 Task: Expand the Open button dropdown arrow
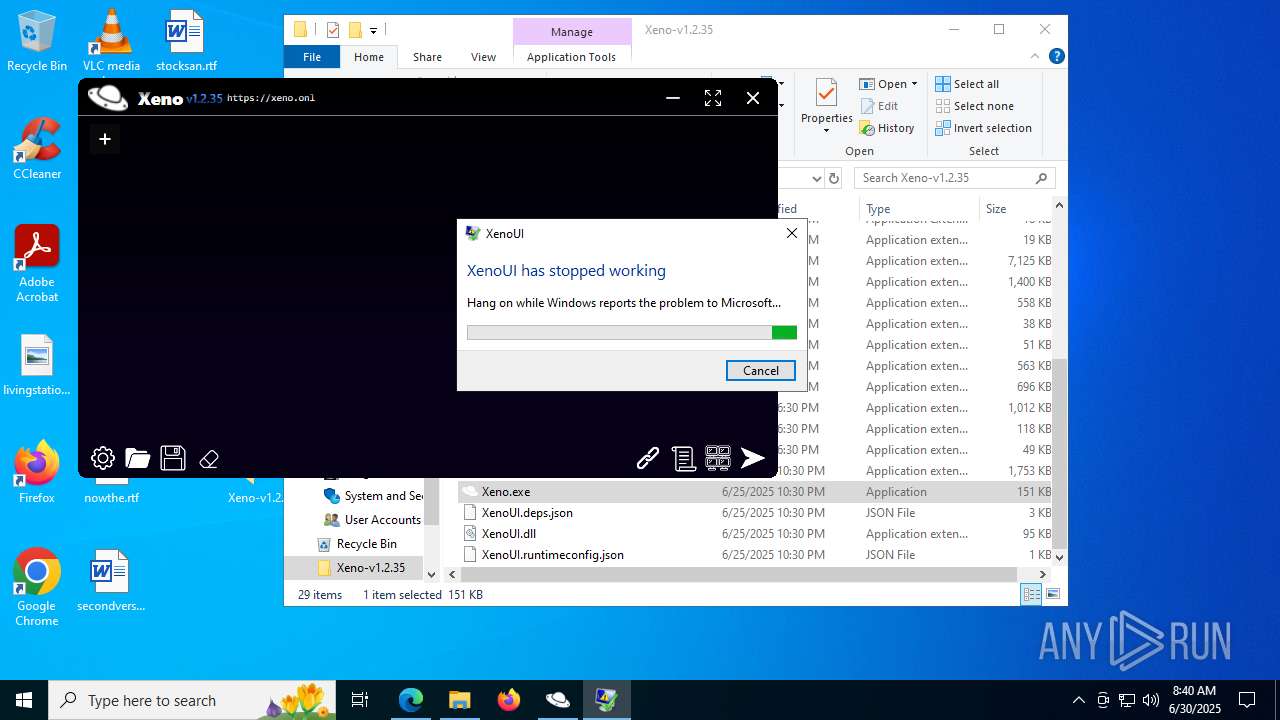point(914,84)
